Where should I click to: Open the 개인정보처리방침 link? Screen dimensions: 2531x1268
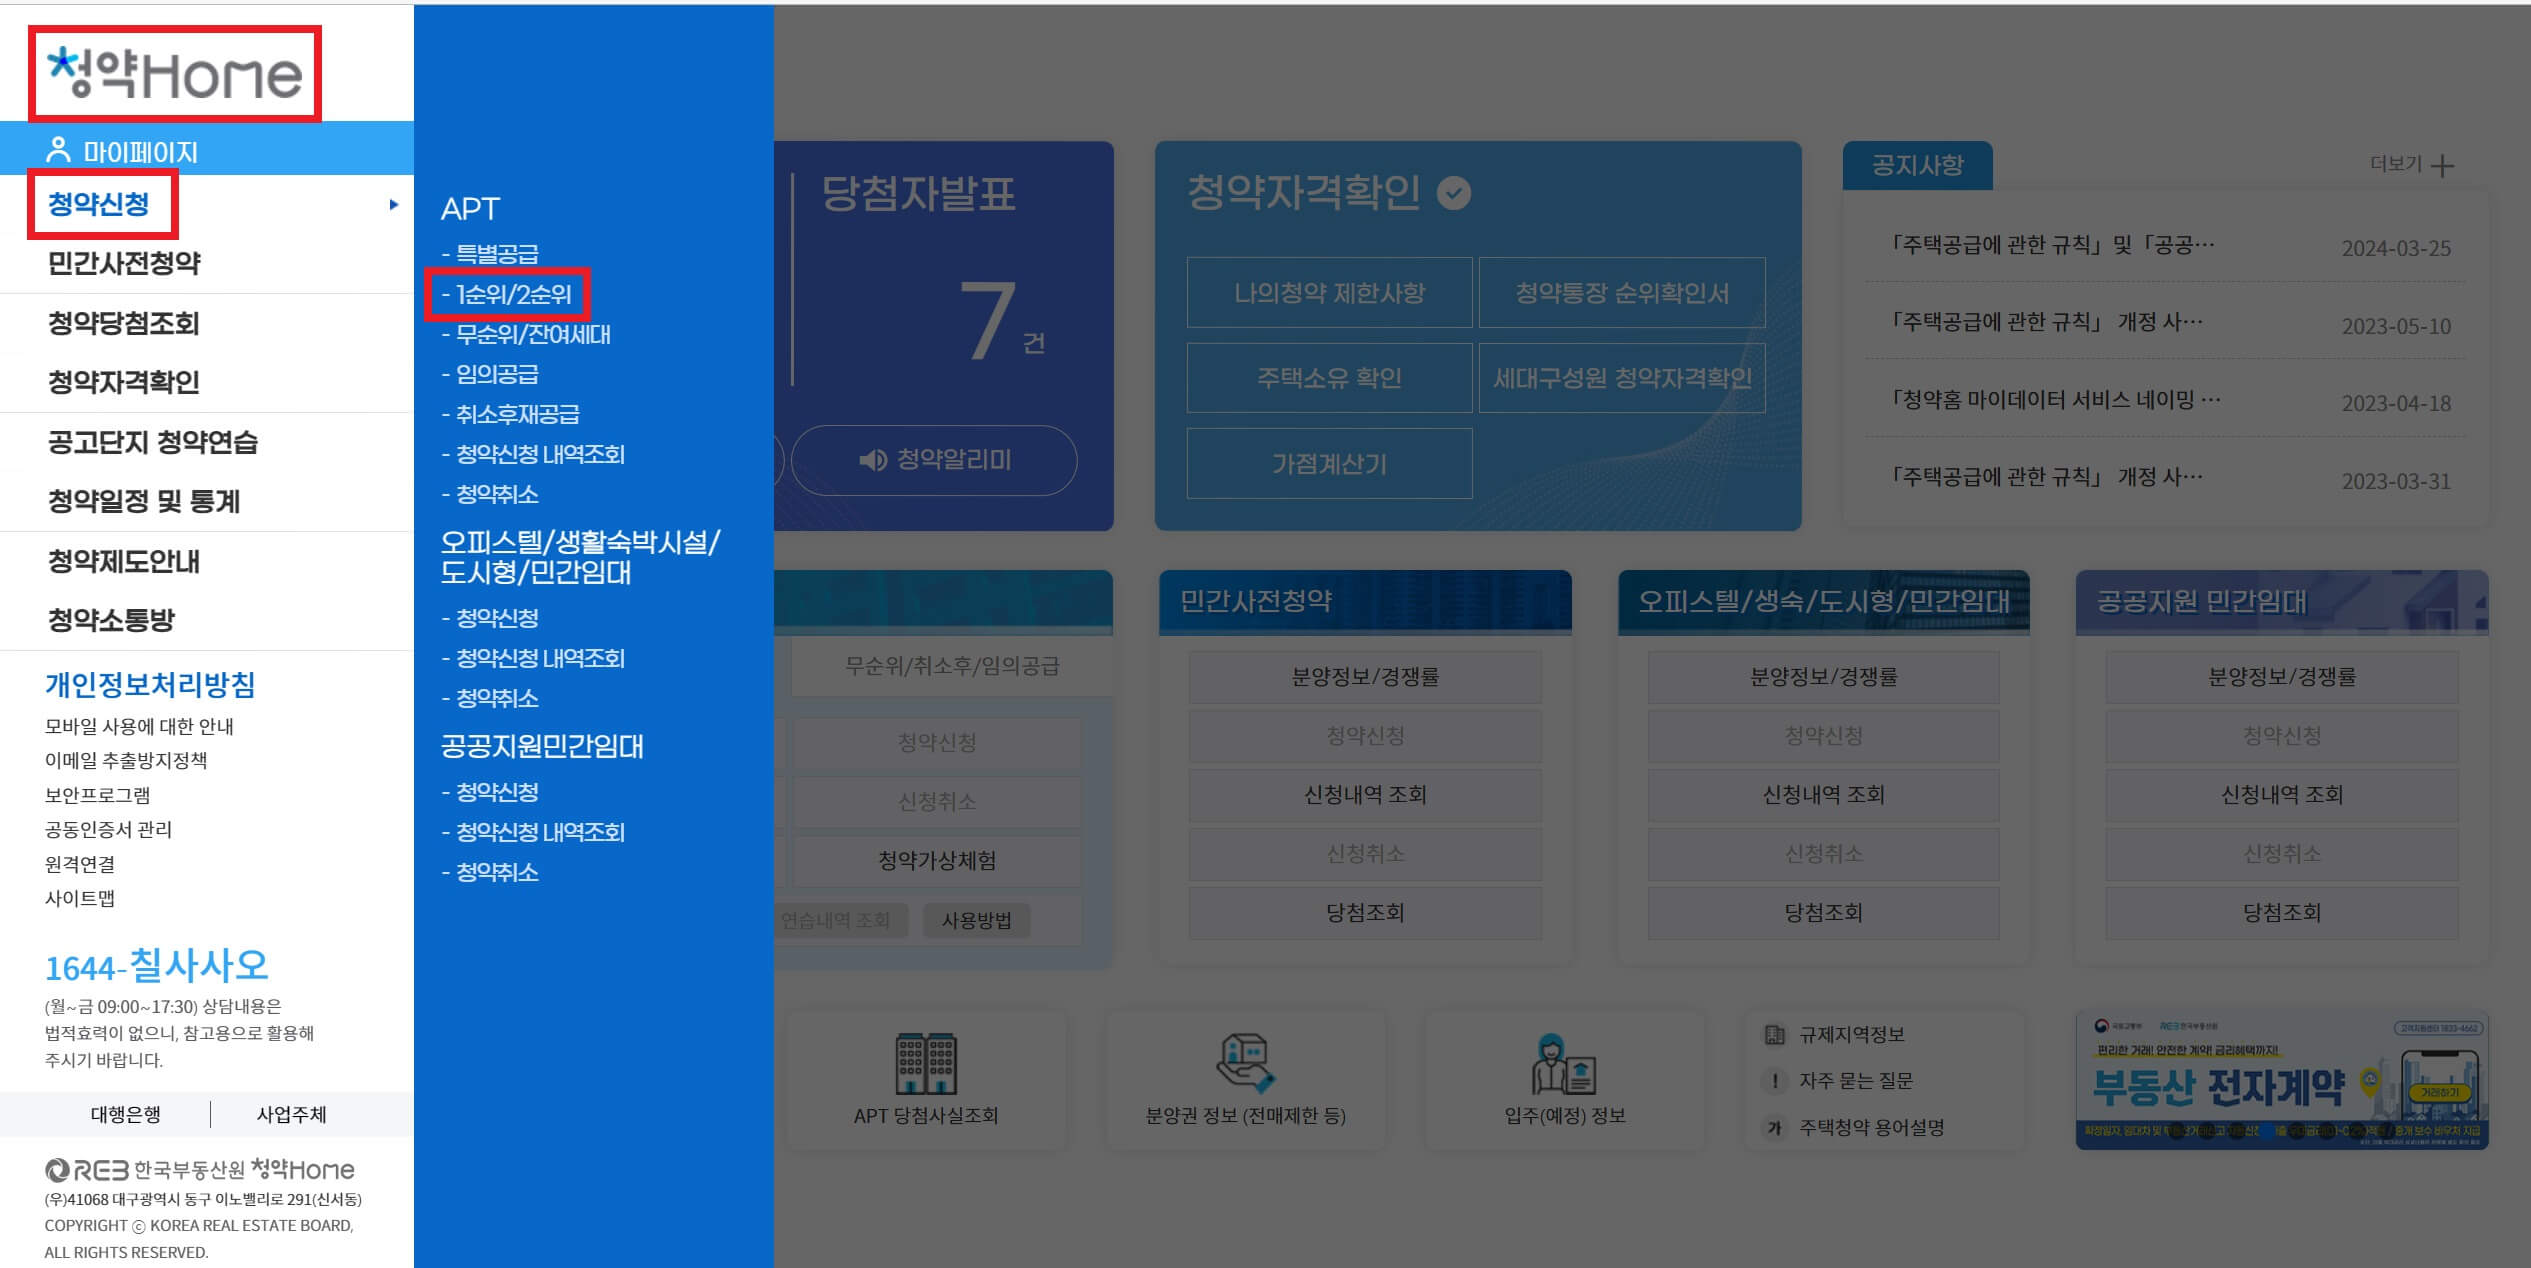tap(150, 687)
